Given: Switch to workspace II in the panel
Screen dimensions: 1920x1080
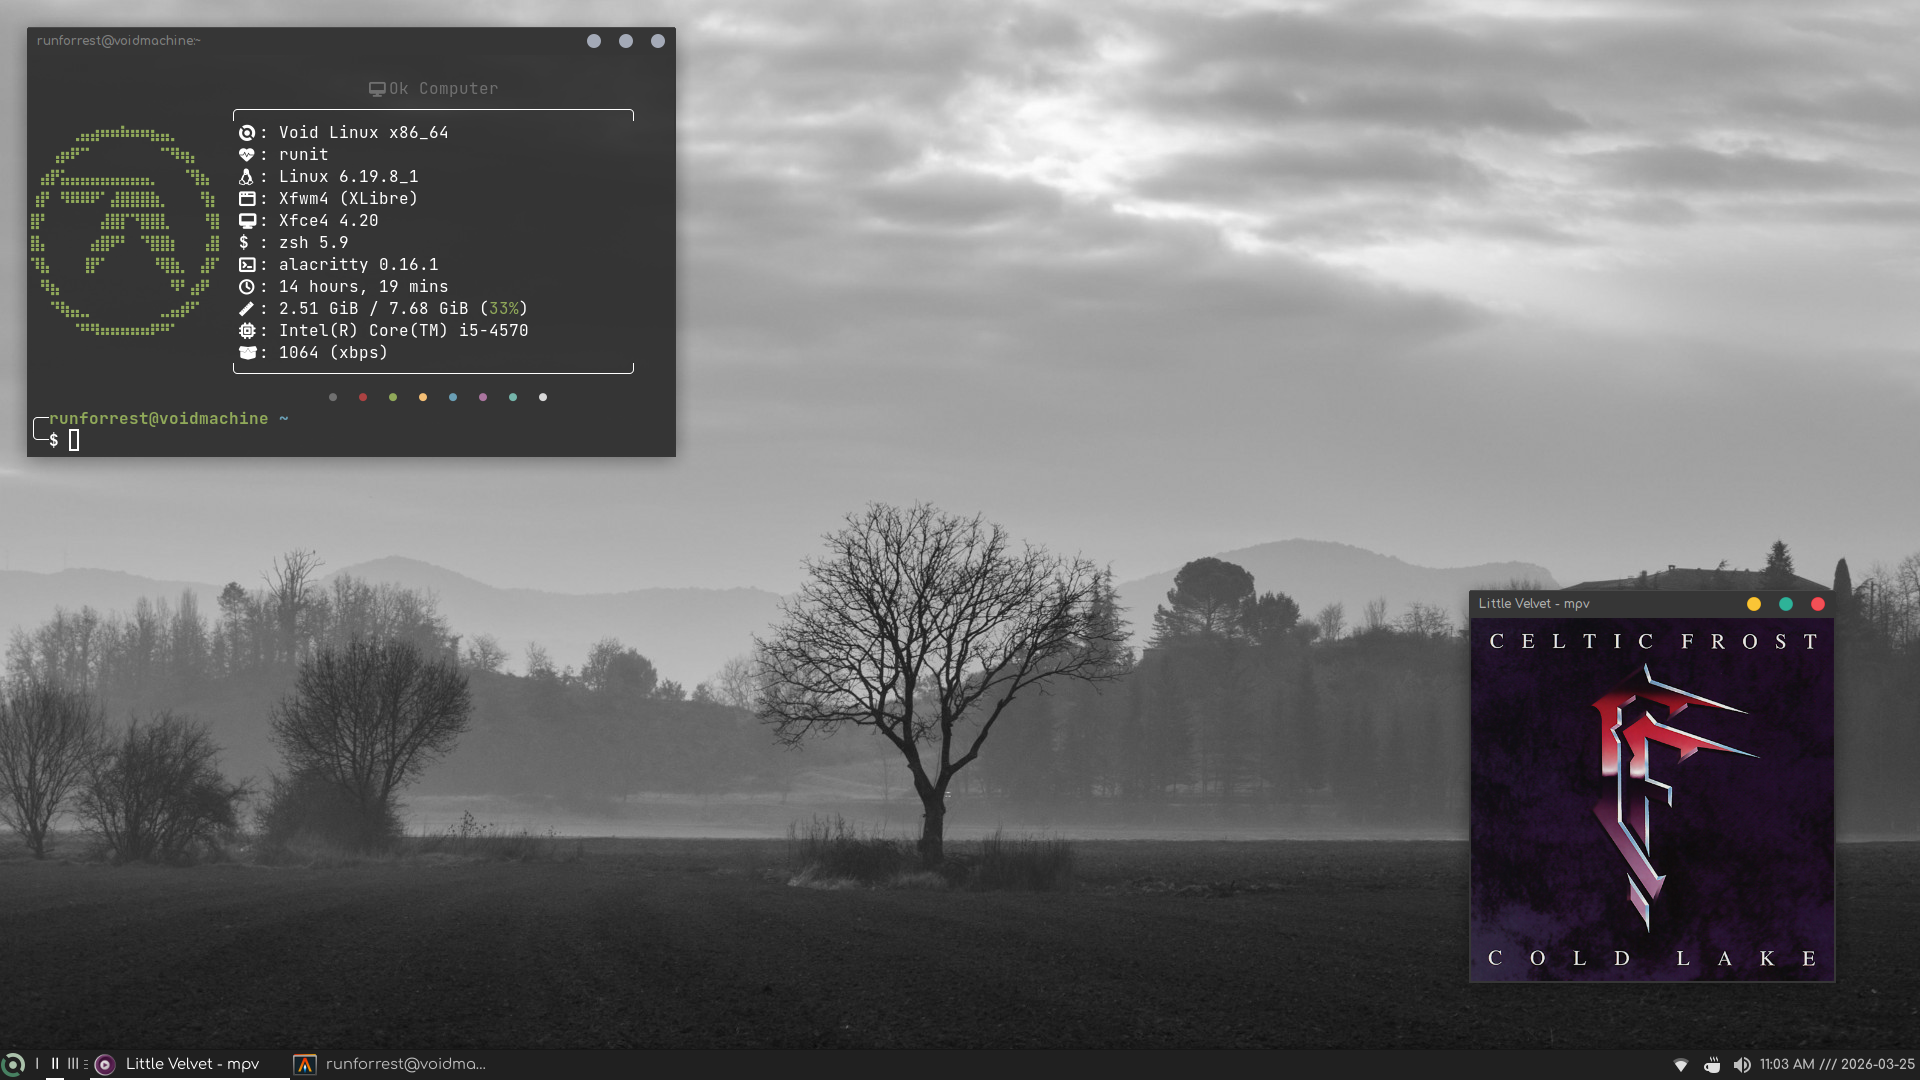Looking at the screenshot, I should pyautogui.click(x=55, y=1064).
